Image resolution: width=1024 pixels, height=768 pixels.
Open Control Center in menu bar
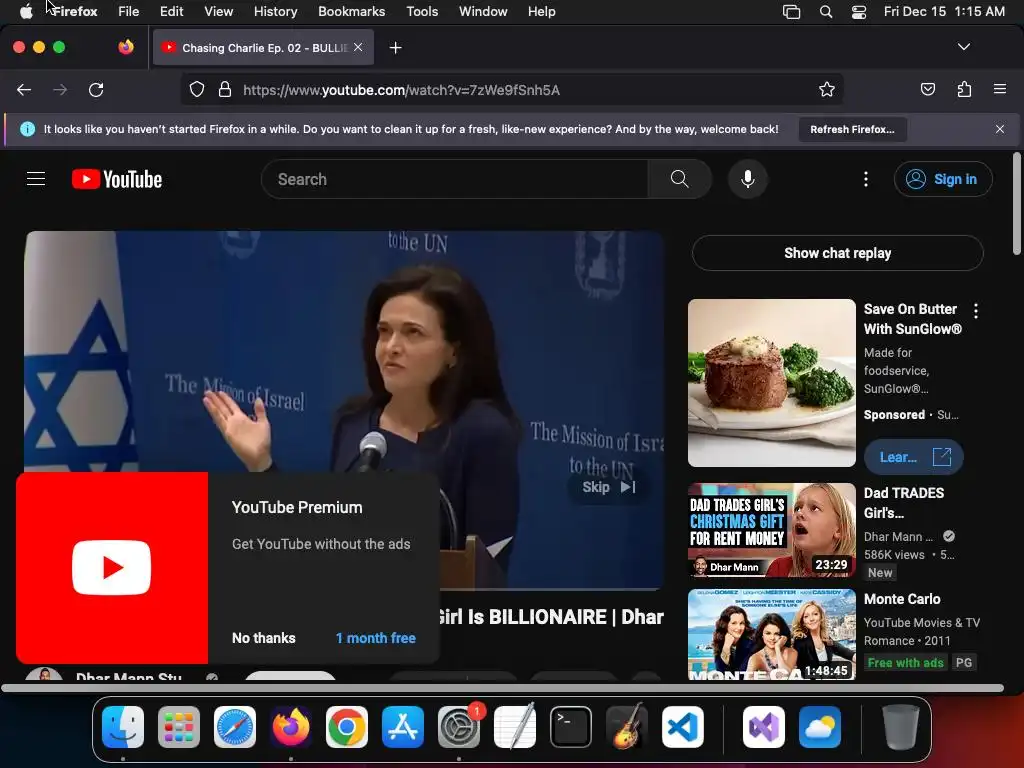point(859,12)
